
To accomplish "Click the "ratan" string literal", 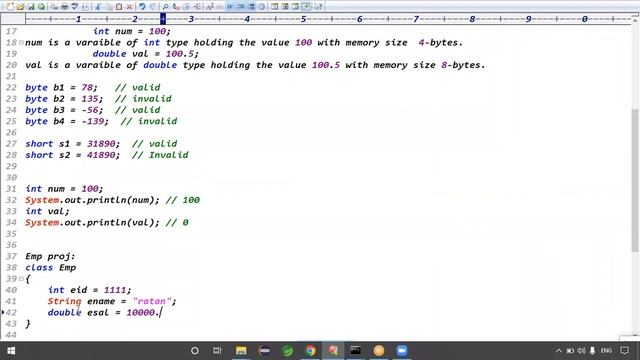I will point(152,301).
